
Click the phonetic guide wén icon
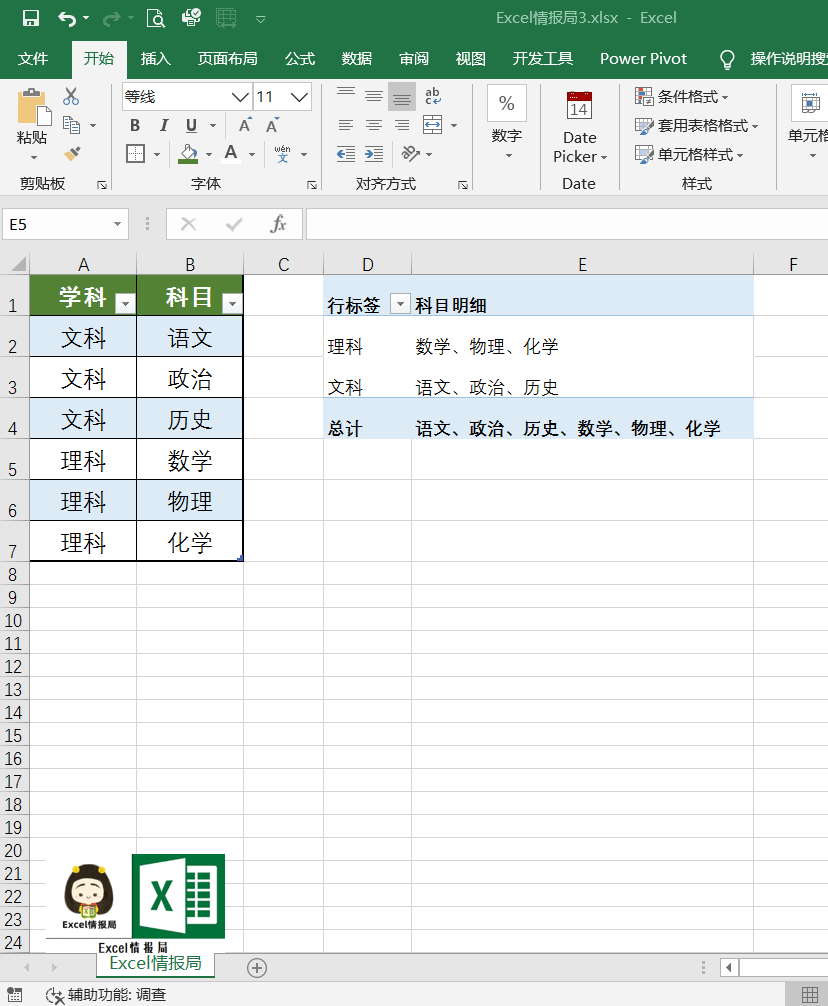[282, 154]
